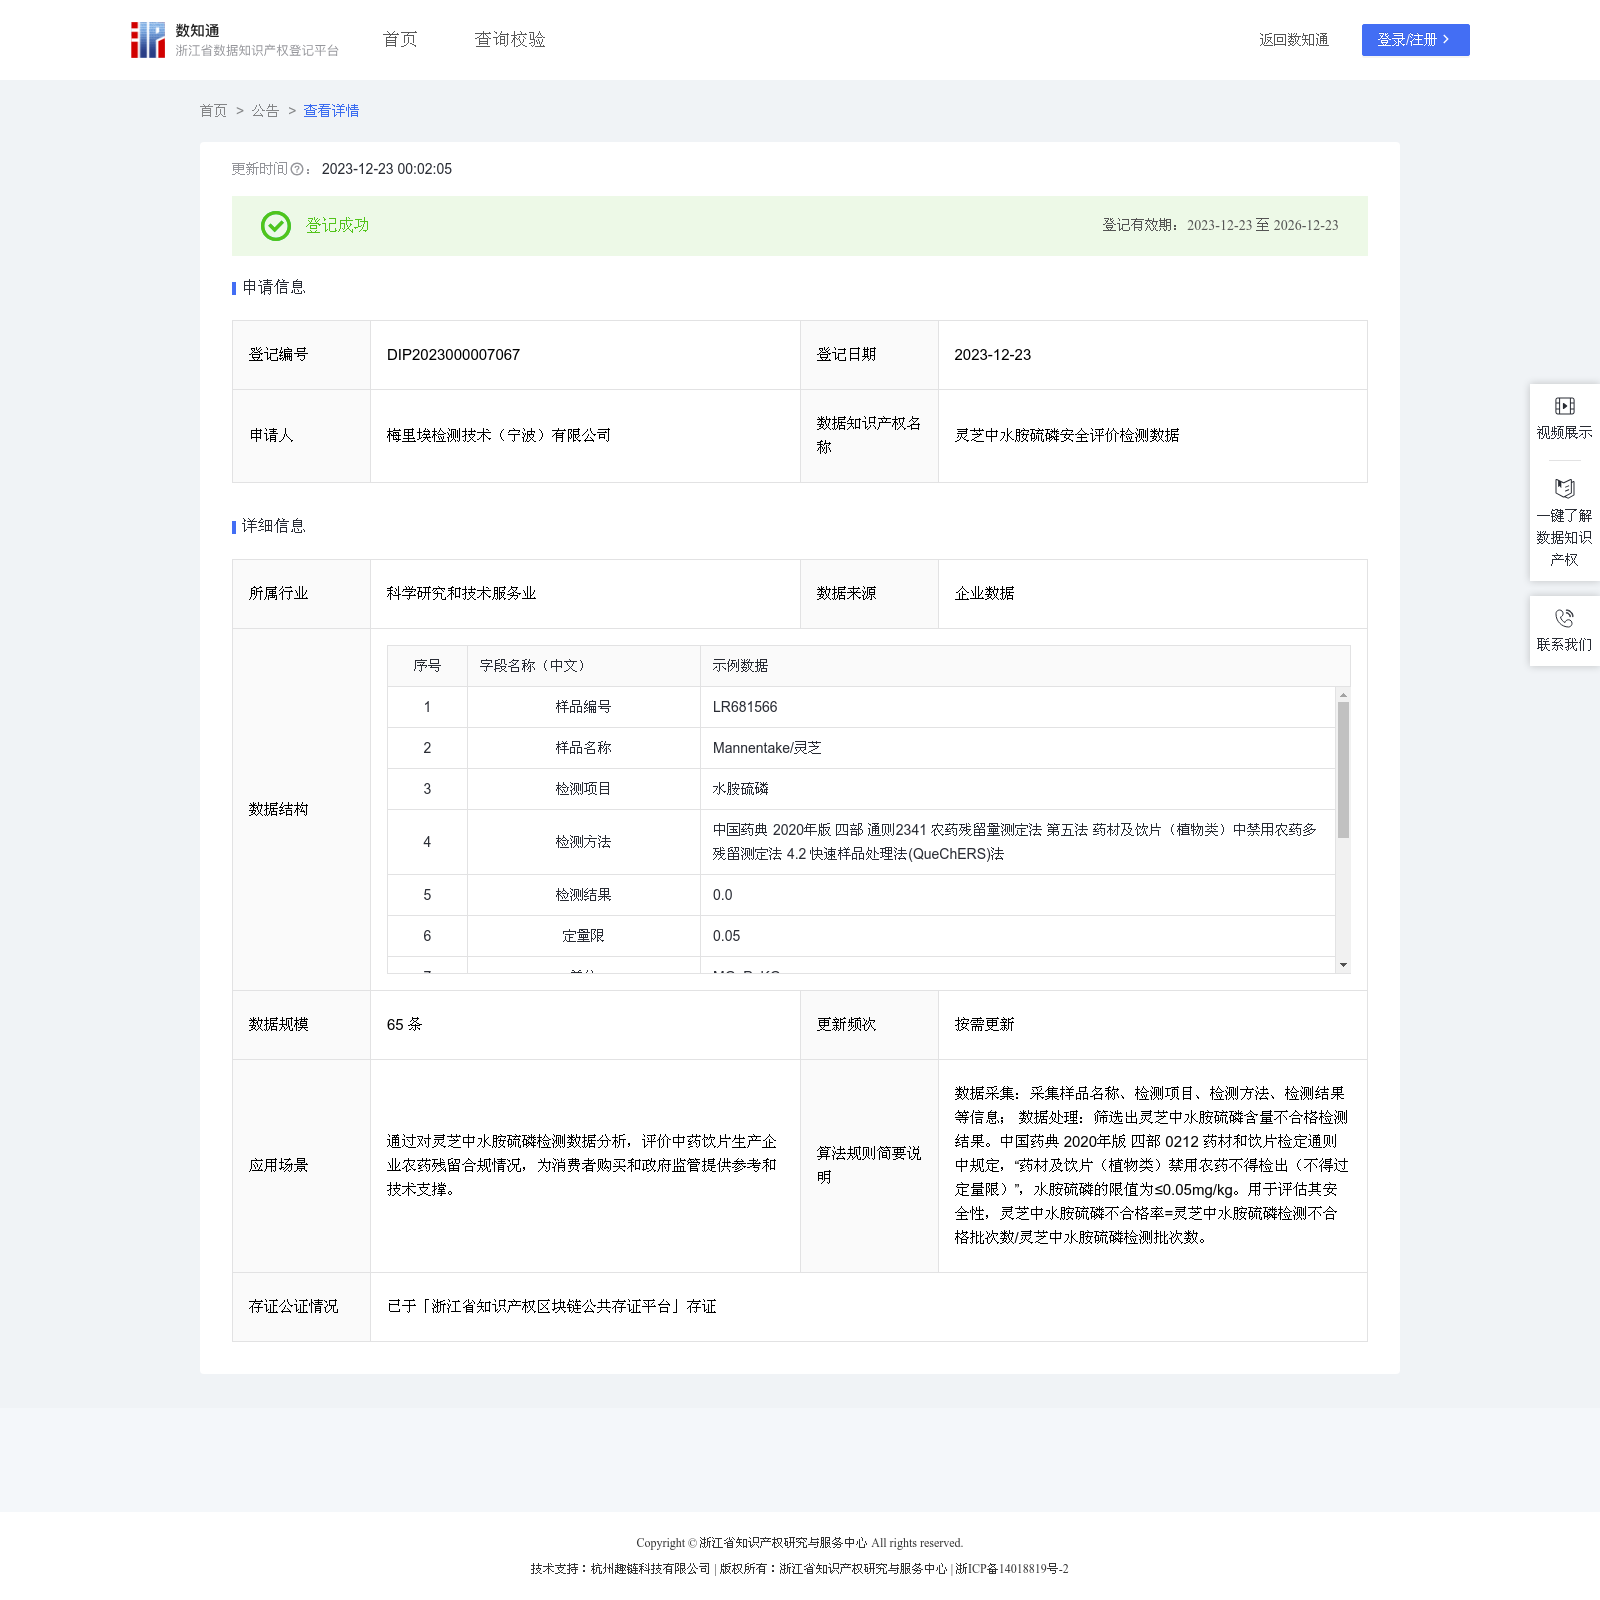1600x1600 pixels.
Task: Navigate to 公告 in the breadcrumb
Action: point(265,111)
